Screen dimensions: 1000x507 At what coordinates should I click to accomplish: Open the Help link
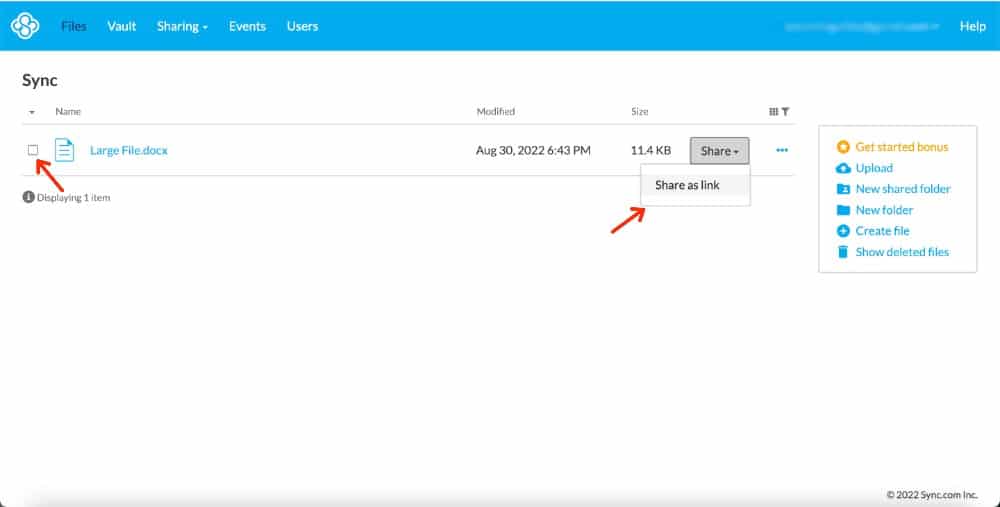(x=973, y=26)
